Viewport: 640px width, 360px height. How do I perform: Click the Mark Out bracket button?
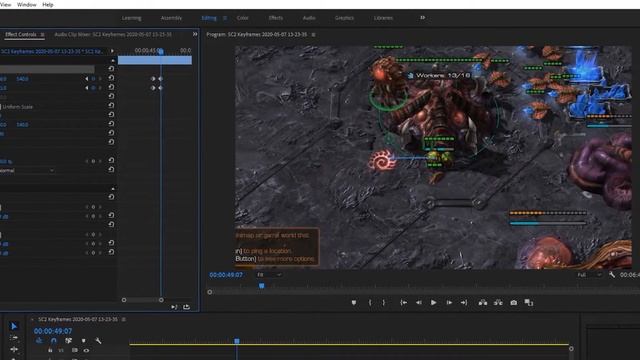pyautogui.click(x=383, y=303)
